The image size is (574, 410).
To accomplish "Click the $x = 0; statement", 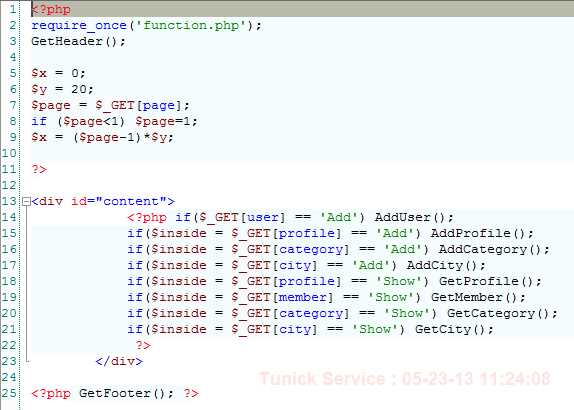I will pyautogui.click(x=59, y=73).
